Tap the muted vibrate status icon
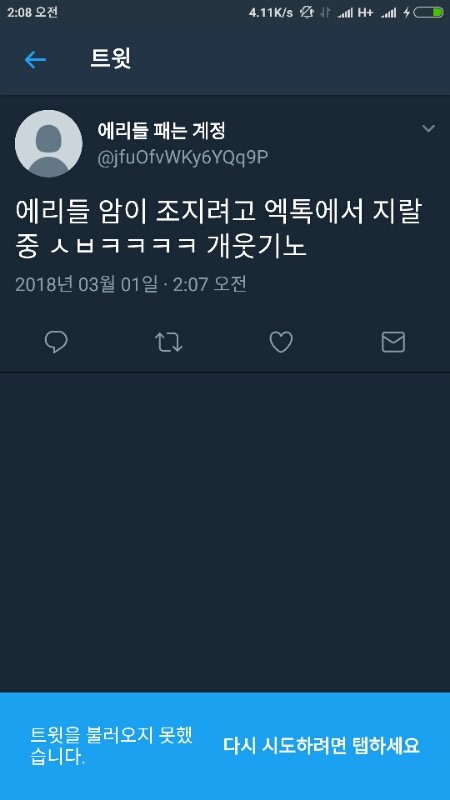The image size is (450, 800). tap(307, 12)
